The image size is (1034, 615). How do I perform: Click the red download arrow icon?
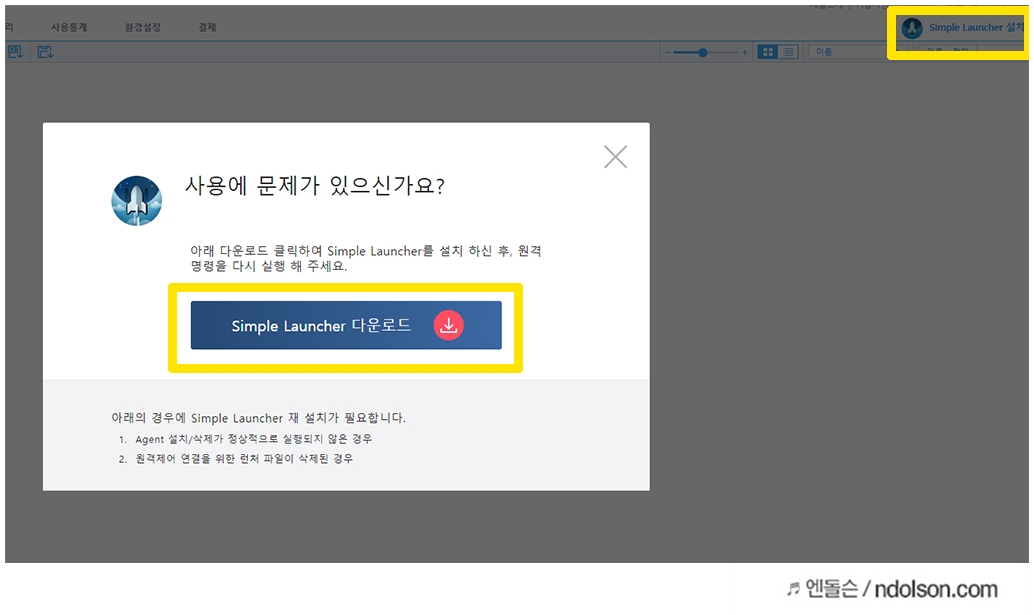(x=448, y=325)
